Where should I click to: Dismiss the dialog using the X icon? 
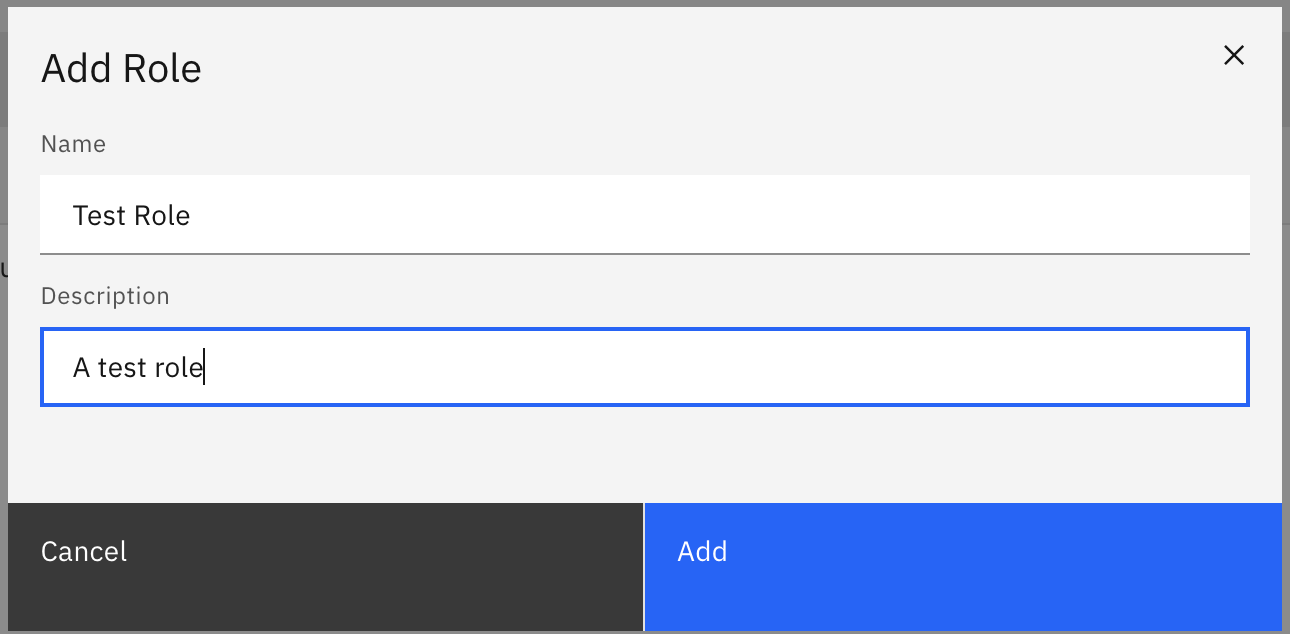click(x=1234, y=55)
